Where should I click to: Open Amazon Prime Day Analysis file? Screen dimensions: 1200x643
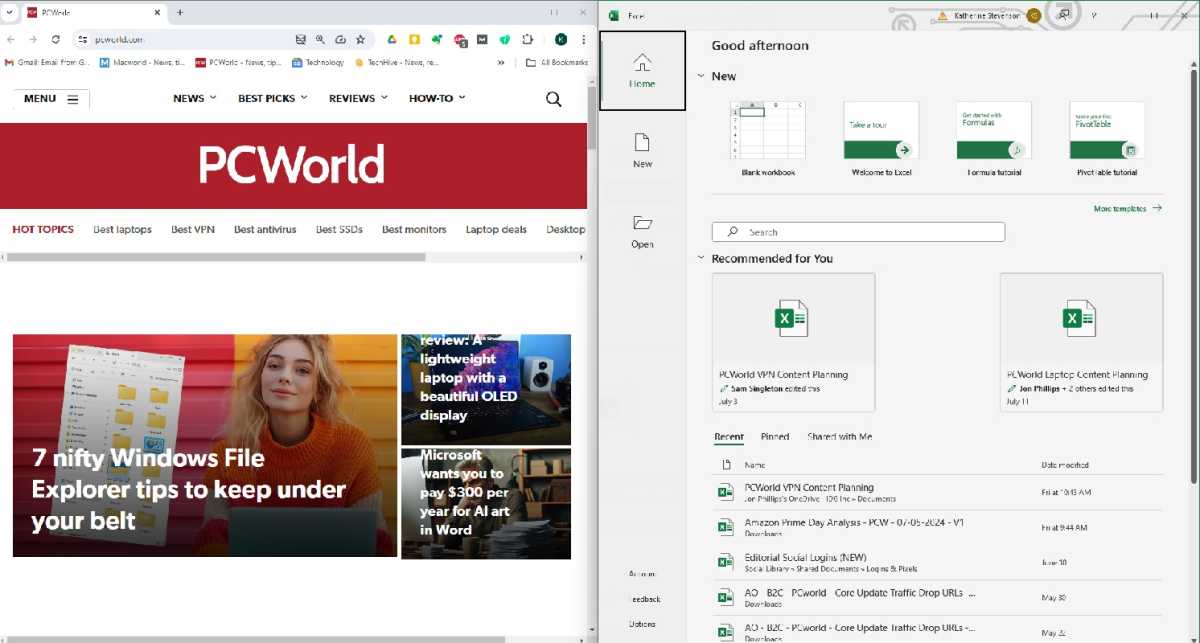tap(937, 527)
